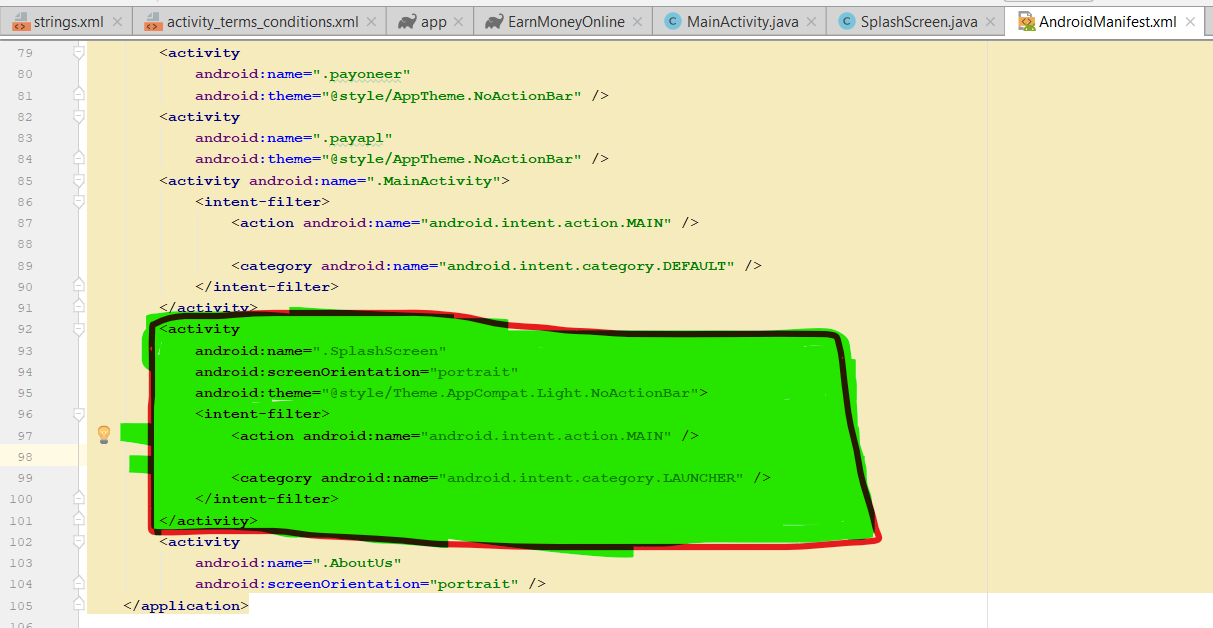Place cursor on line 84 AppTheme.NoActionBar theme
Image resolution: width=1213 pixels, height=628 pixels.
(402, 159)
